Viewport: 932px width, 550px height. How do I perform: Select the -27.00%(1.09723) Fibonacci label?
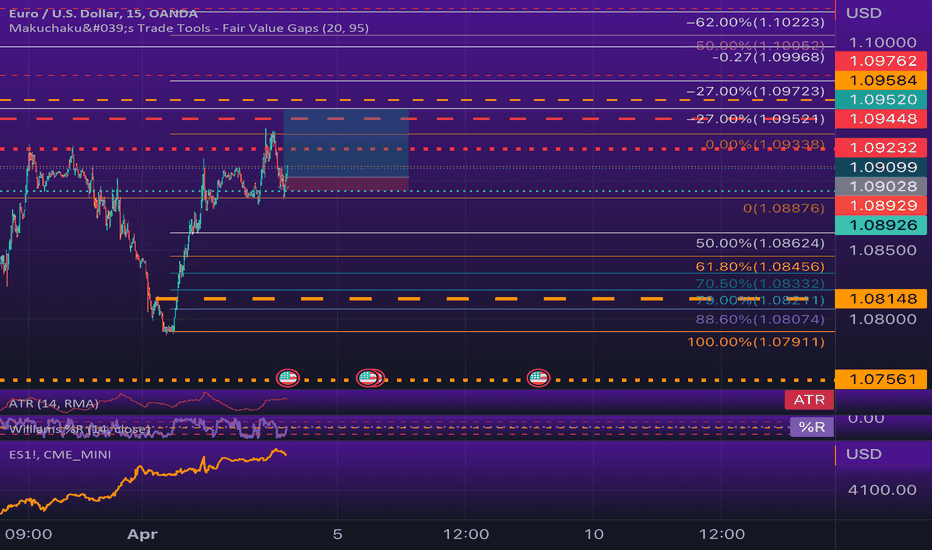click(x=755, y=92)
